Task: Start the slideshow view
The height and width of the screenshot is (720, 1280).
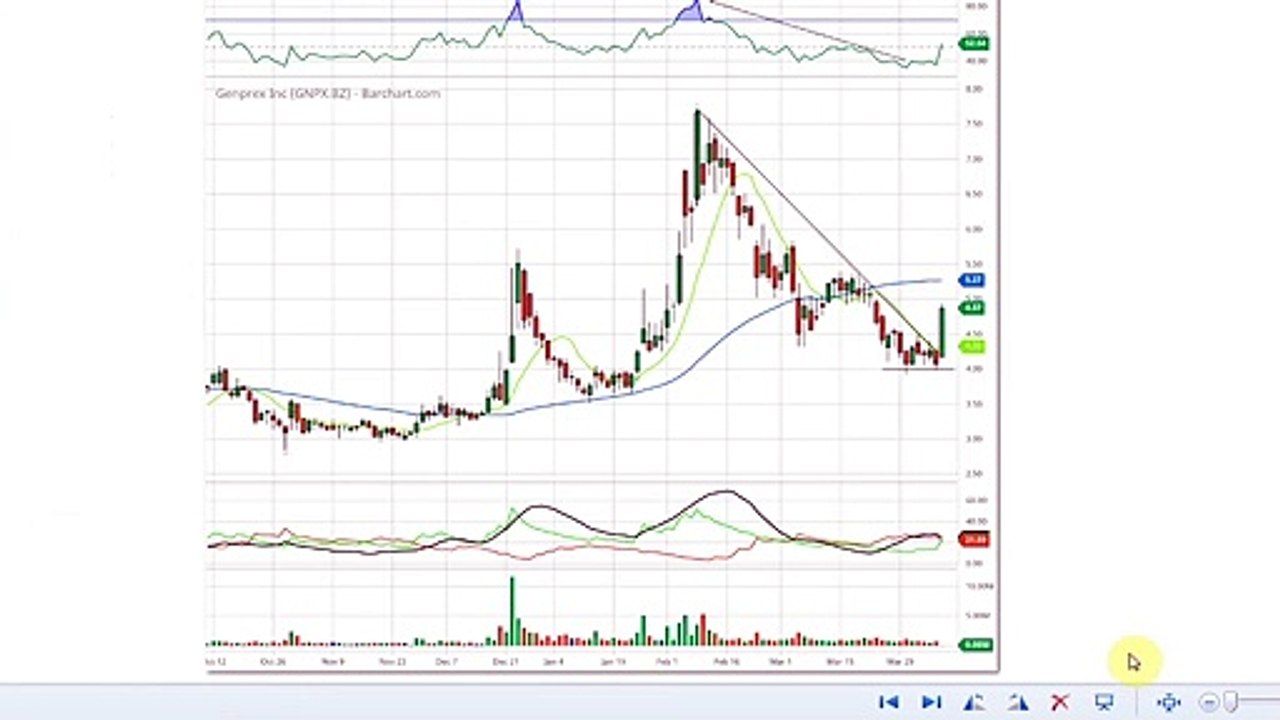Action: (1104, 702)
